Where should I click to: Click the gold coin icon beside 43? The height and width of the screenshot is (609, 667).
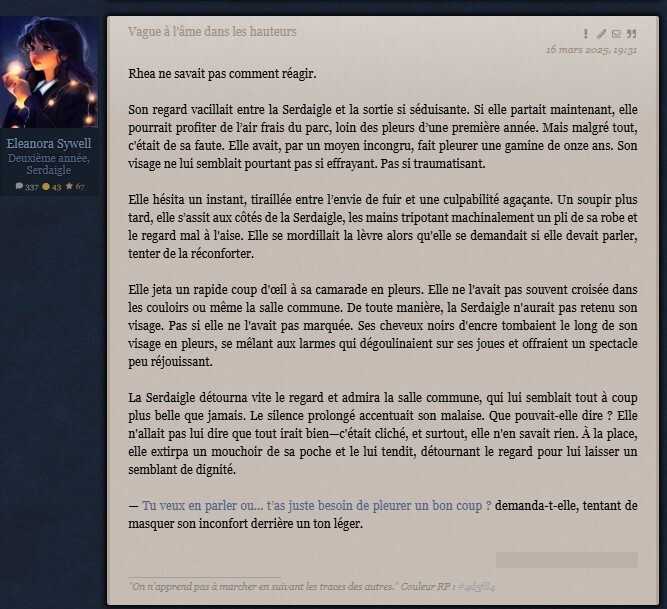pos(46,186)
